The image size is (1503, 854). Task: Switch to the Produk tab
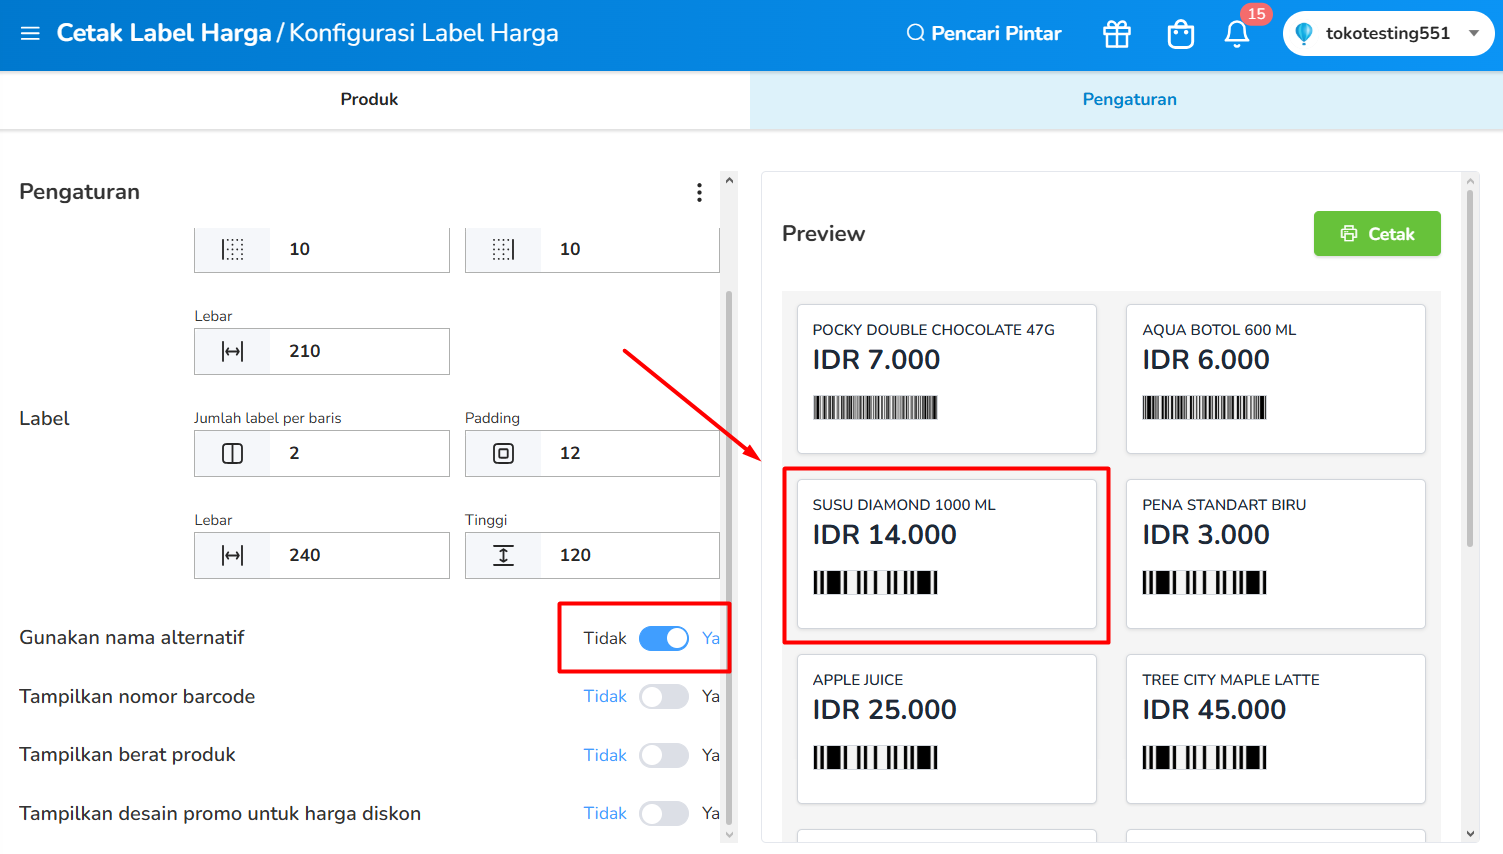point(369,99)
